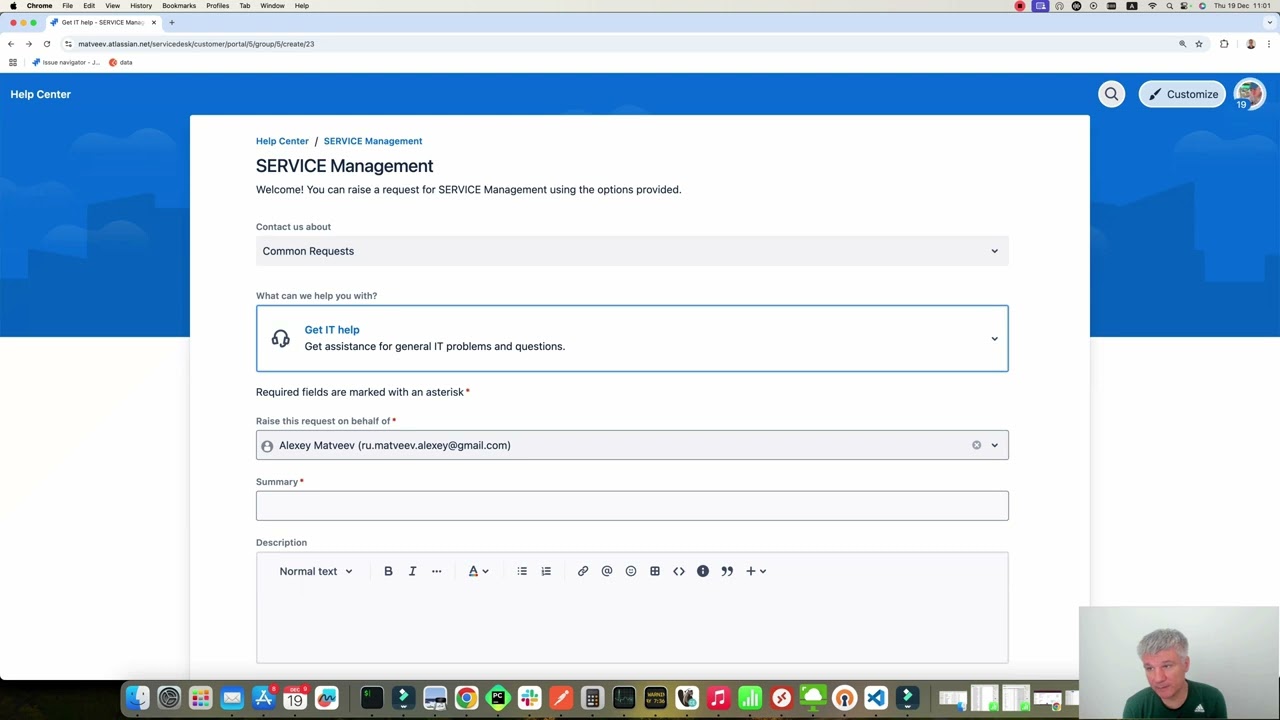Open Calculator from the dock
Viewport: 1280px width, 720px height.
point(592,698)
